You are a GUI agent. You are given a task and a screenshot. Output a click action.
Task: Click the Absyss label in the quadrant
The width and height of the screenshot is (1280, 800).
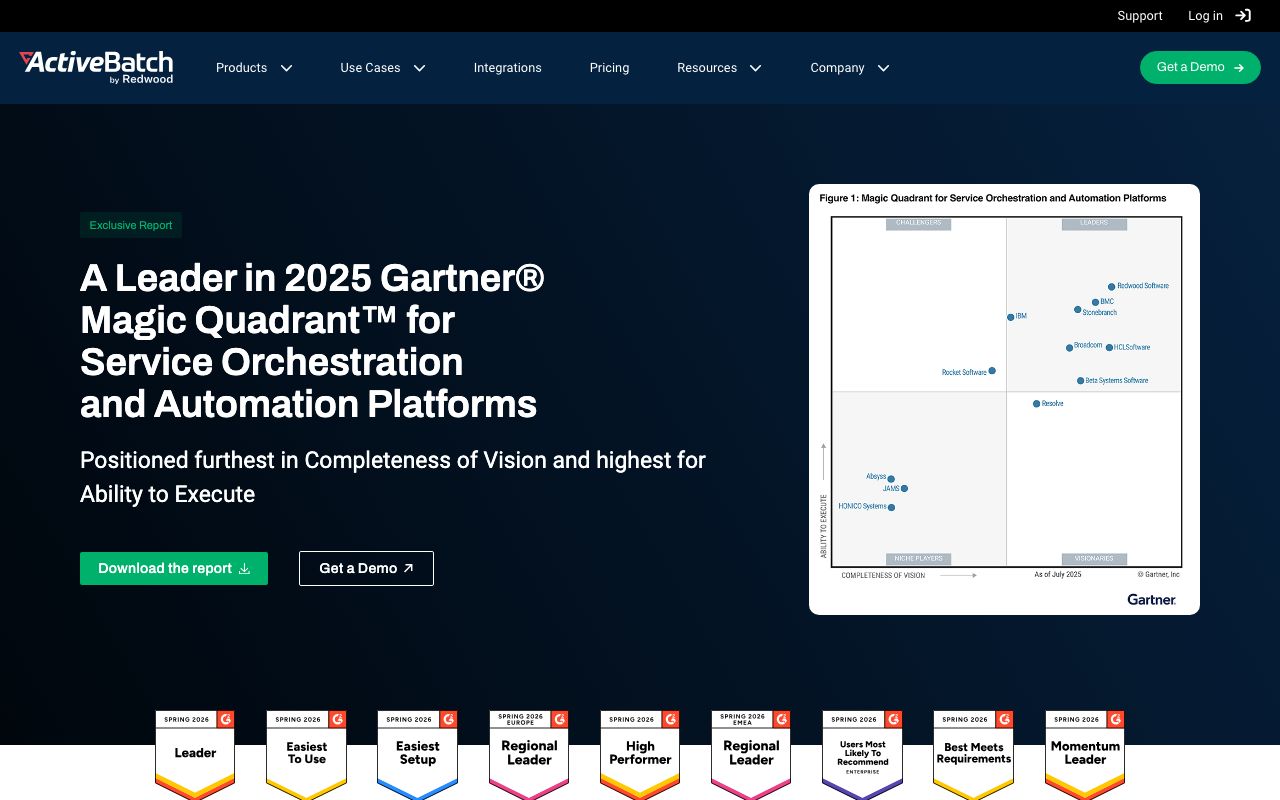point(876,477)
